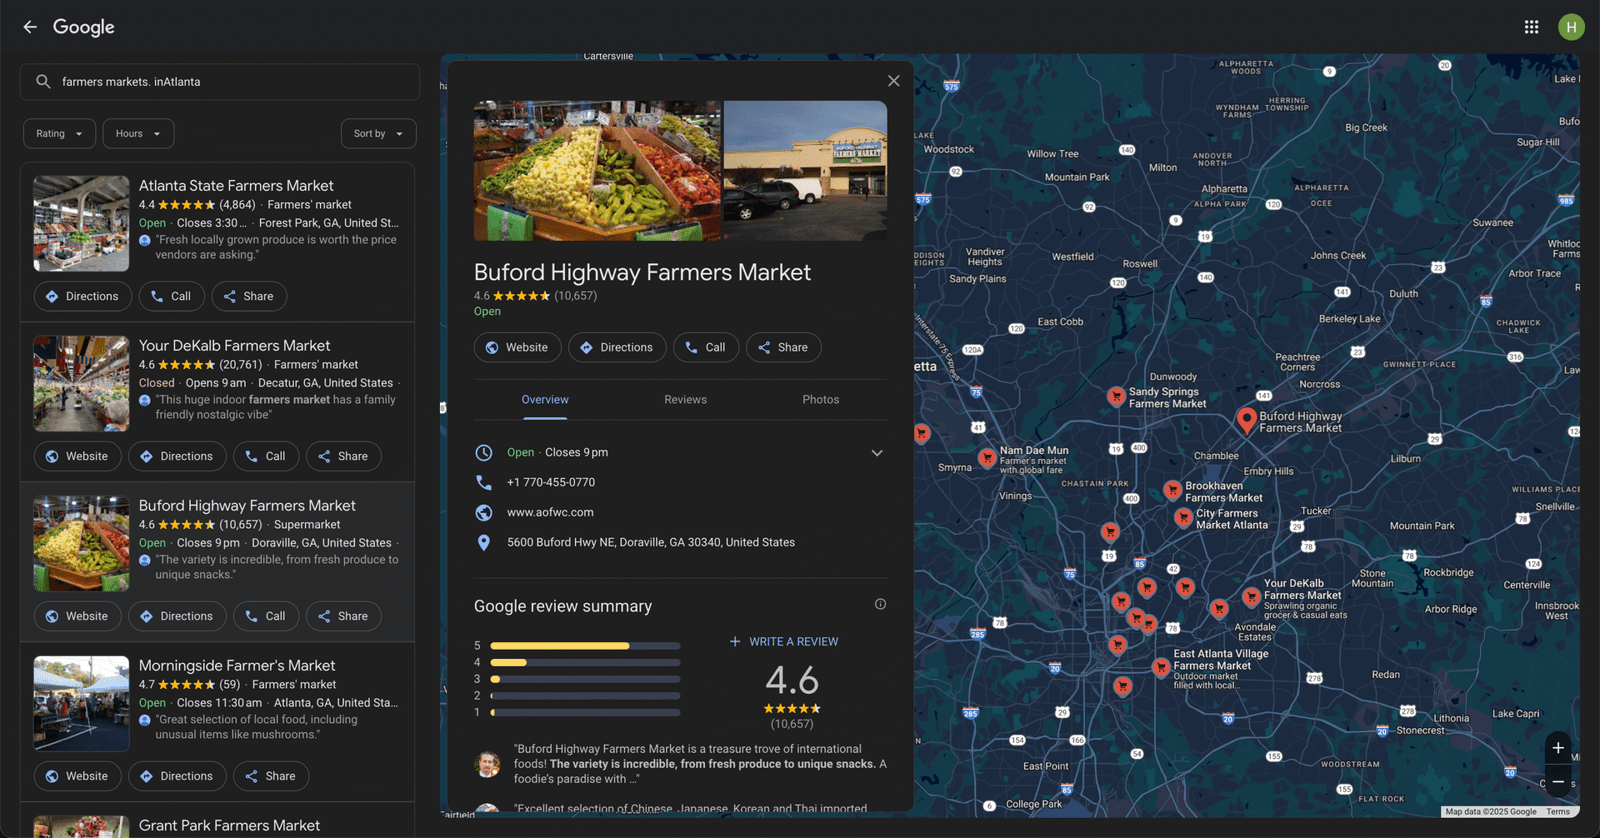
Task: Open Your DeKalb Farmers Market website
Action: tap(77, 456)
